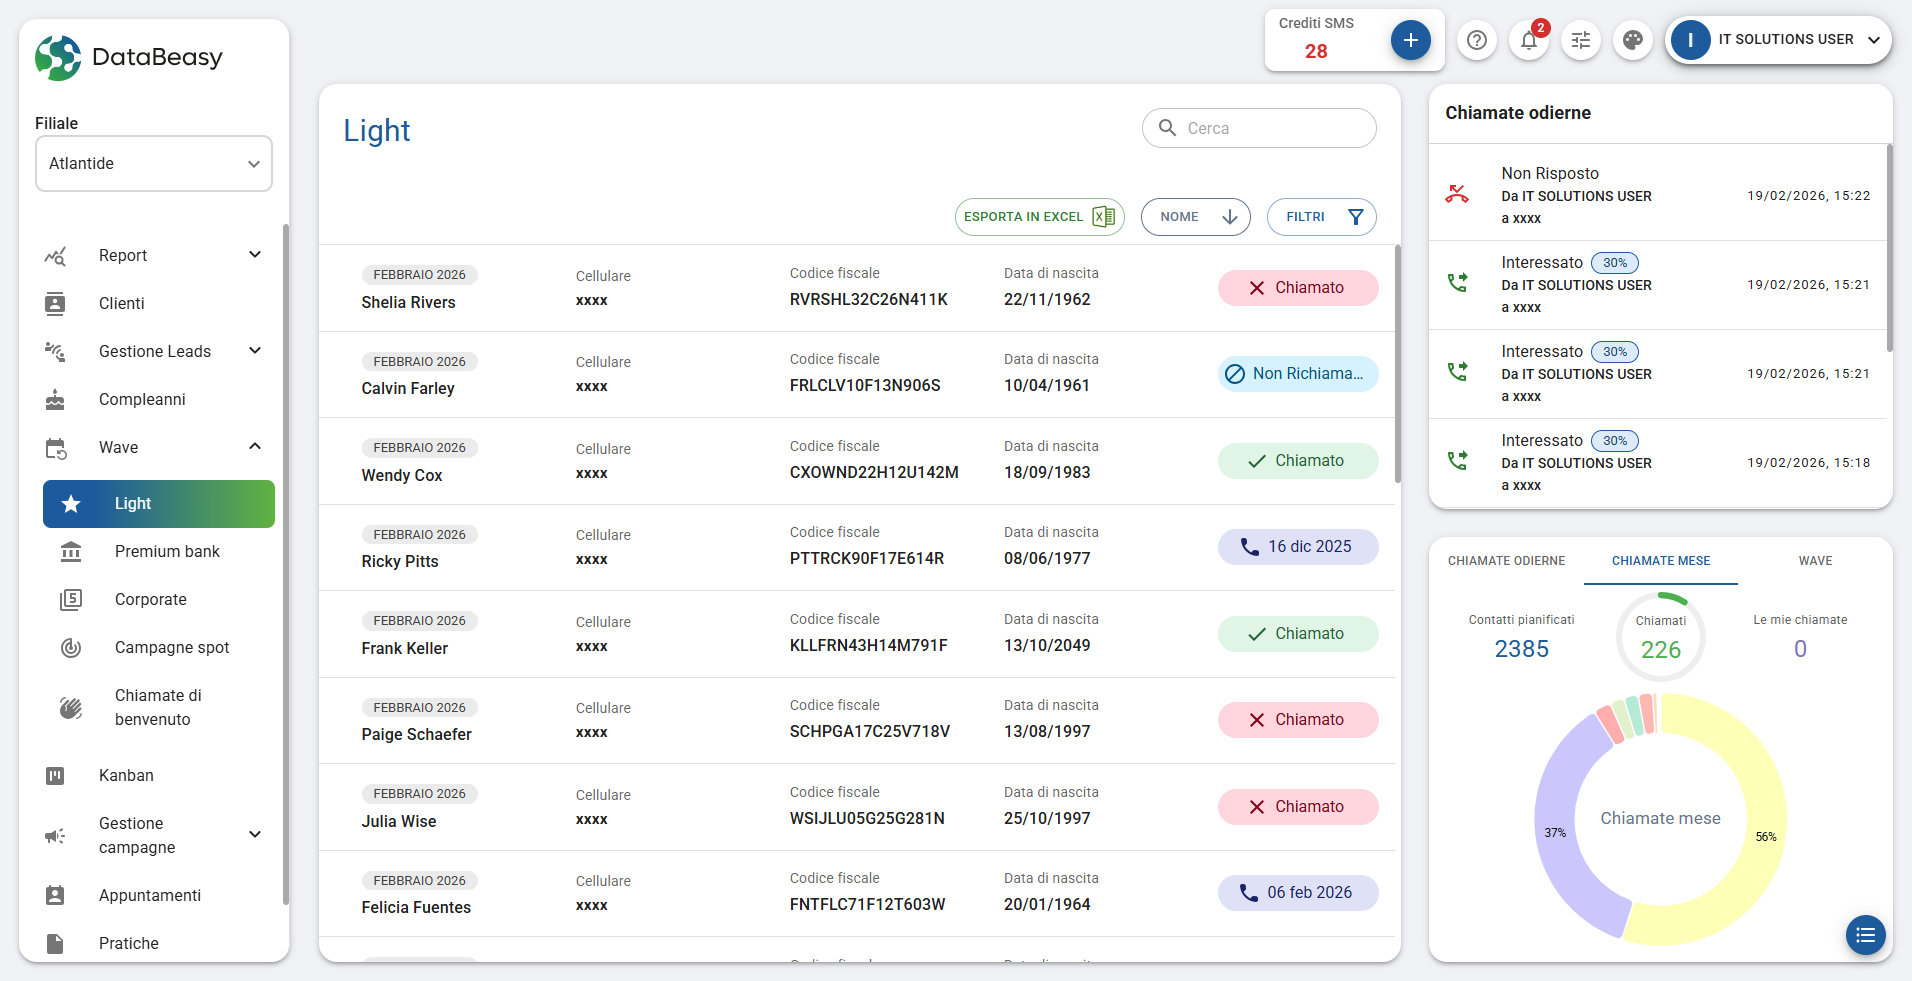Viewport: 1912px width, 981px height.
Task: Open the Filiale Atlantide dropdown
Action: click(x=154, y=164)
